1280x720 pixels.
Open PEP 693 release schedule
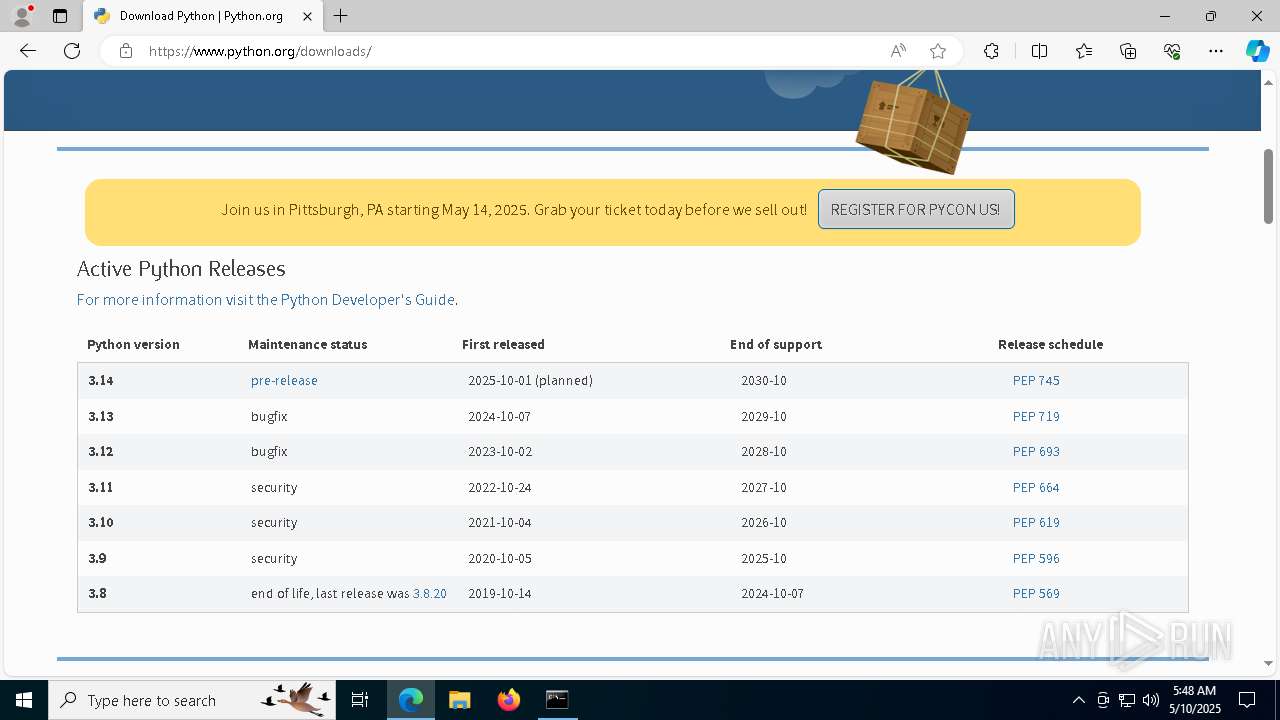click(1036, 452)
